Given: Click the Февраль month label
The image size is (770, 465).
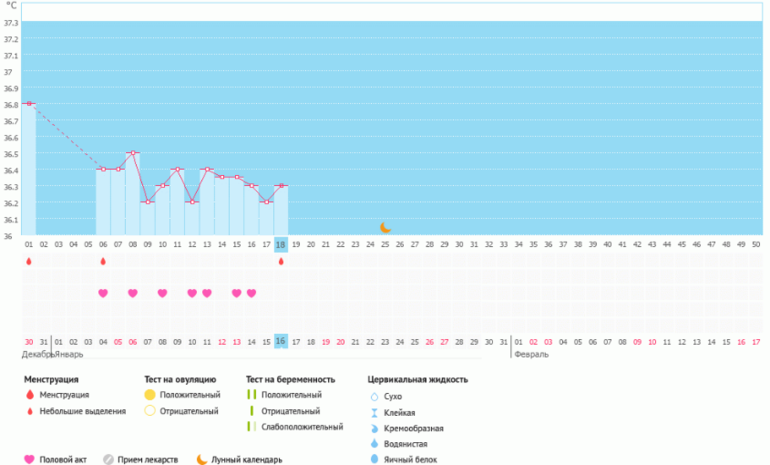Looking at the screenshot, I should coord(530,354).
